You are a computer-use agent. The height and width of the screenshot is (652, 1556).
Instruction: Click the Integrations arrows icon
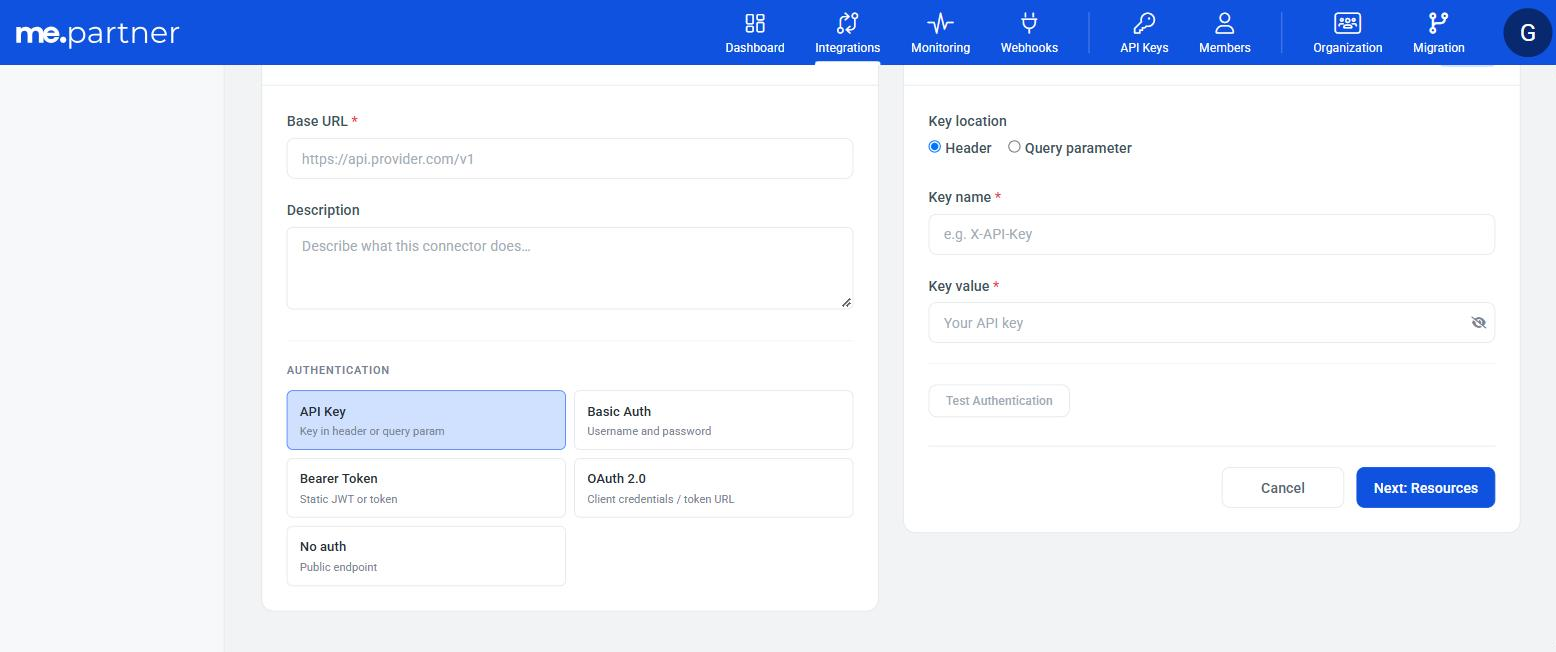tap(848, 23)
